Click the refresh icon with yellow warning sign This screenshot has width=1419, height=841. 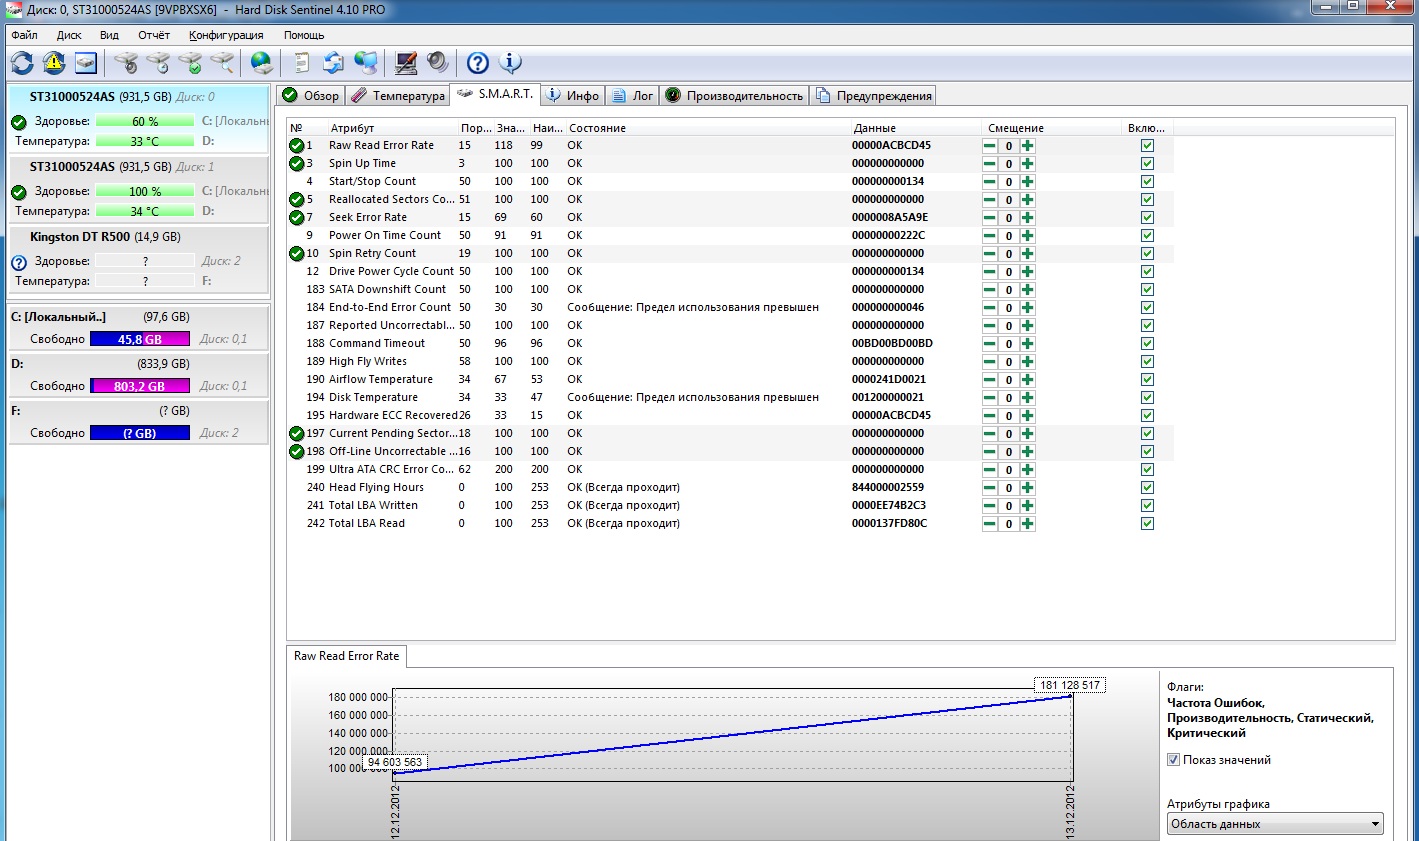[54, 63]
